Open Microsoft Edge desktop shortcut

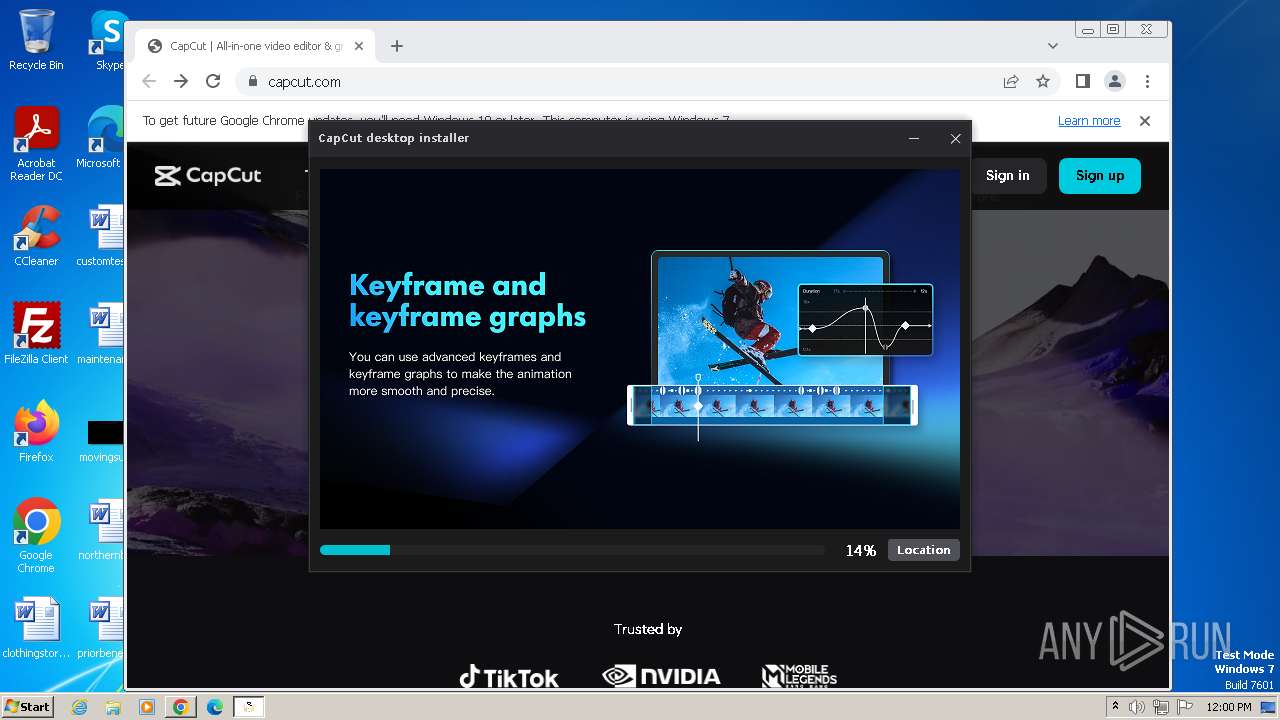coord(101,138)
